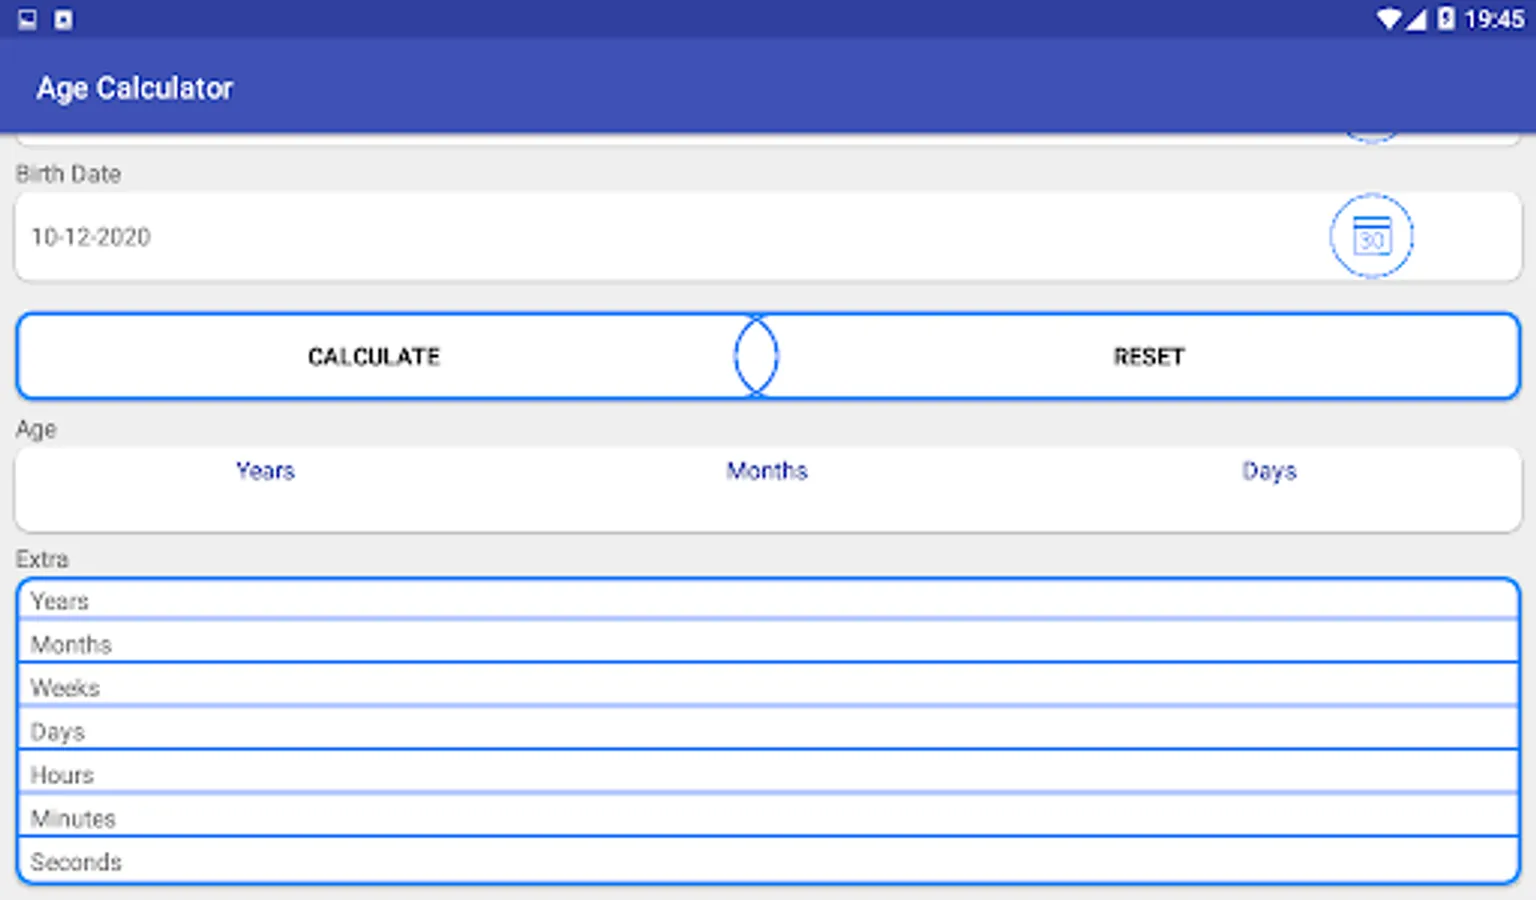Click the Age section label
The width and height of the screenshot is (1536, 900).
[x=36, y=429]
